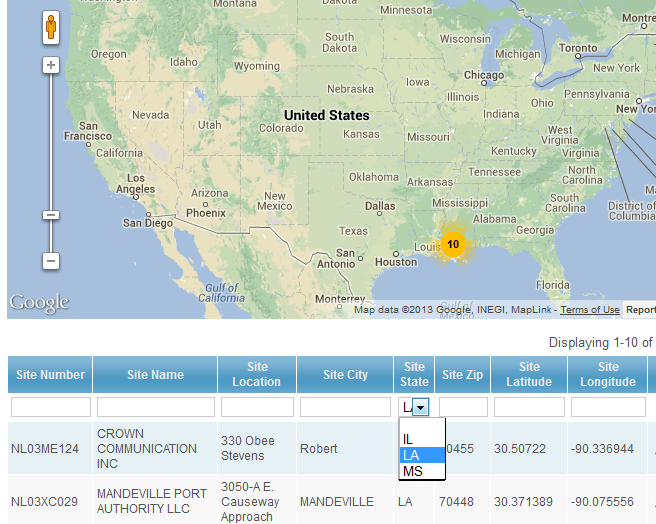Screen dimensions: 656x524
Task: Click the Street View pegman icon
Action: coord(51,28)
